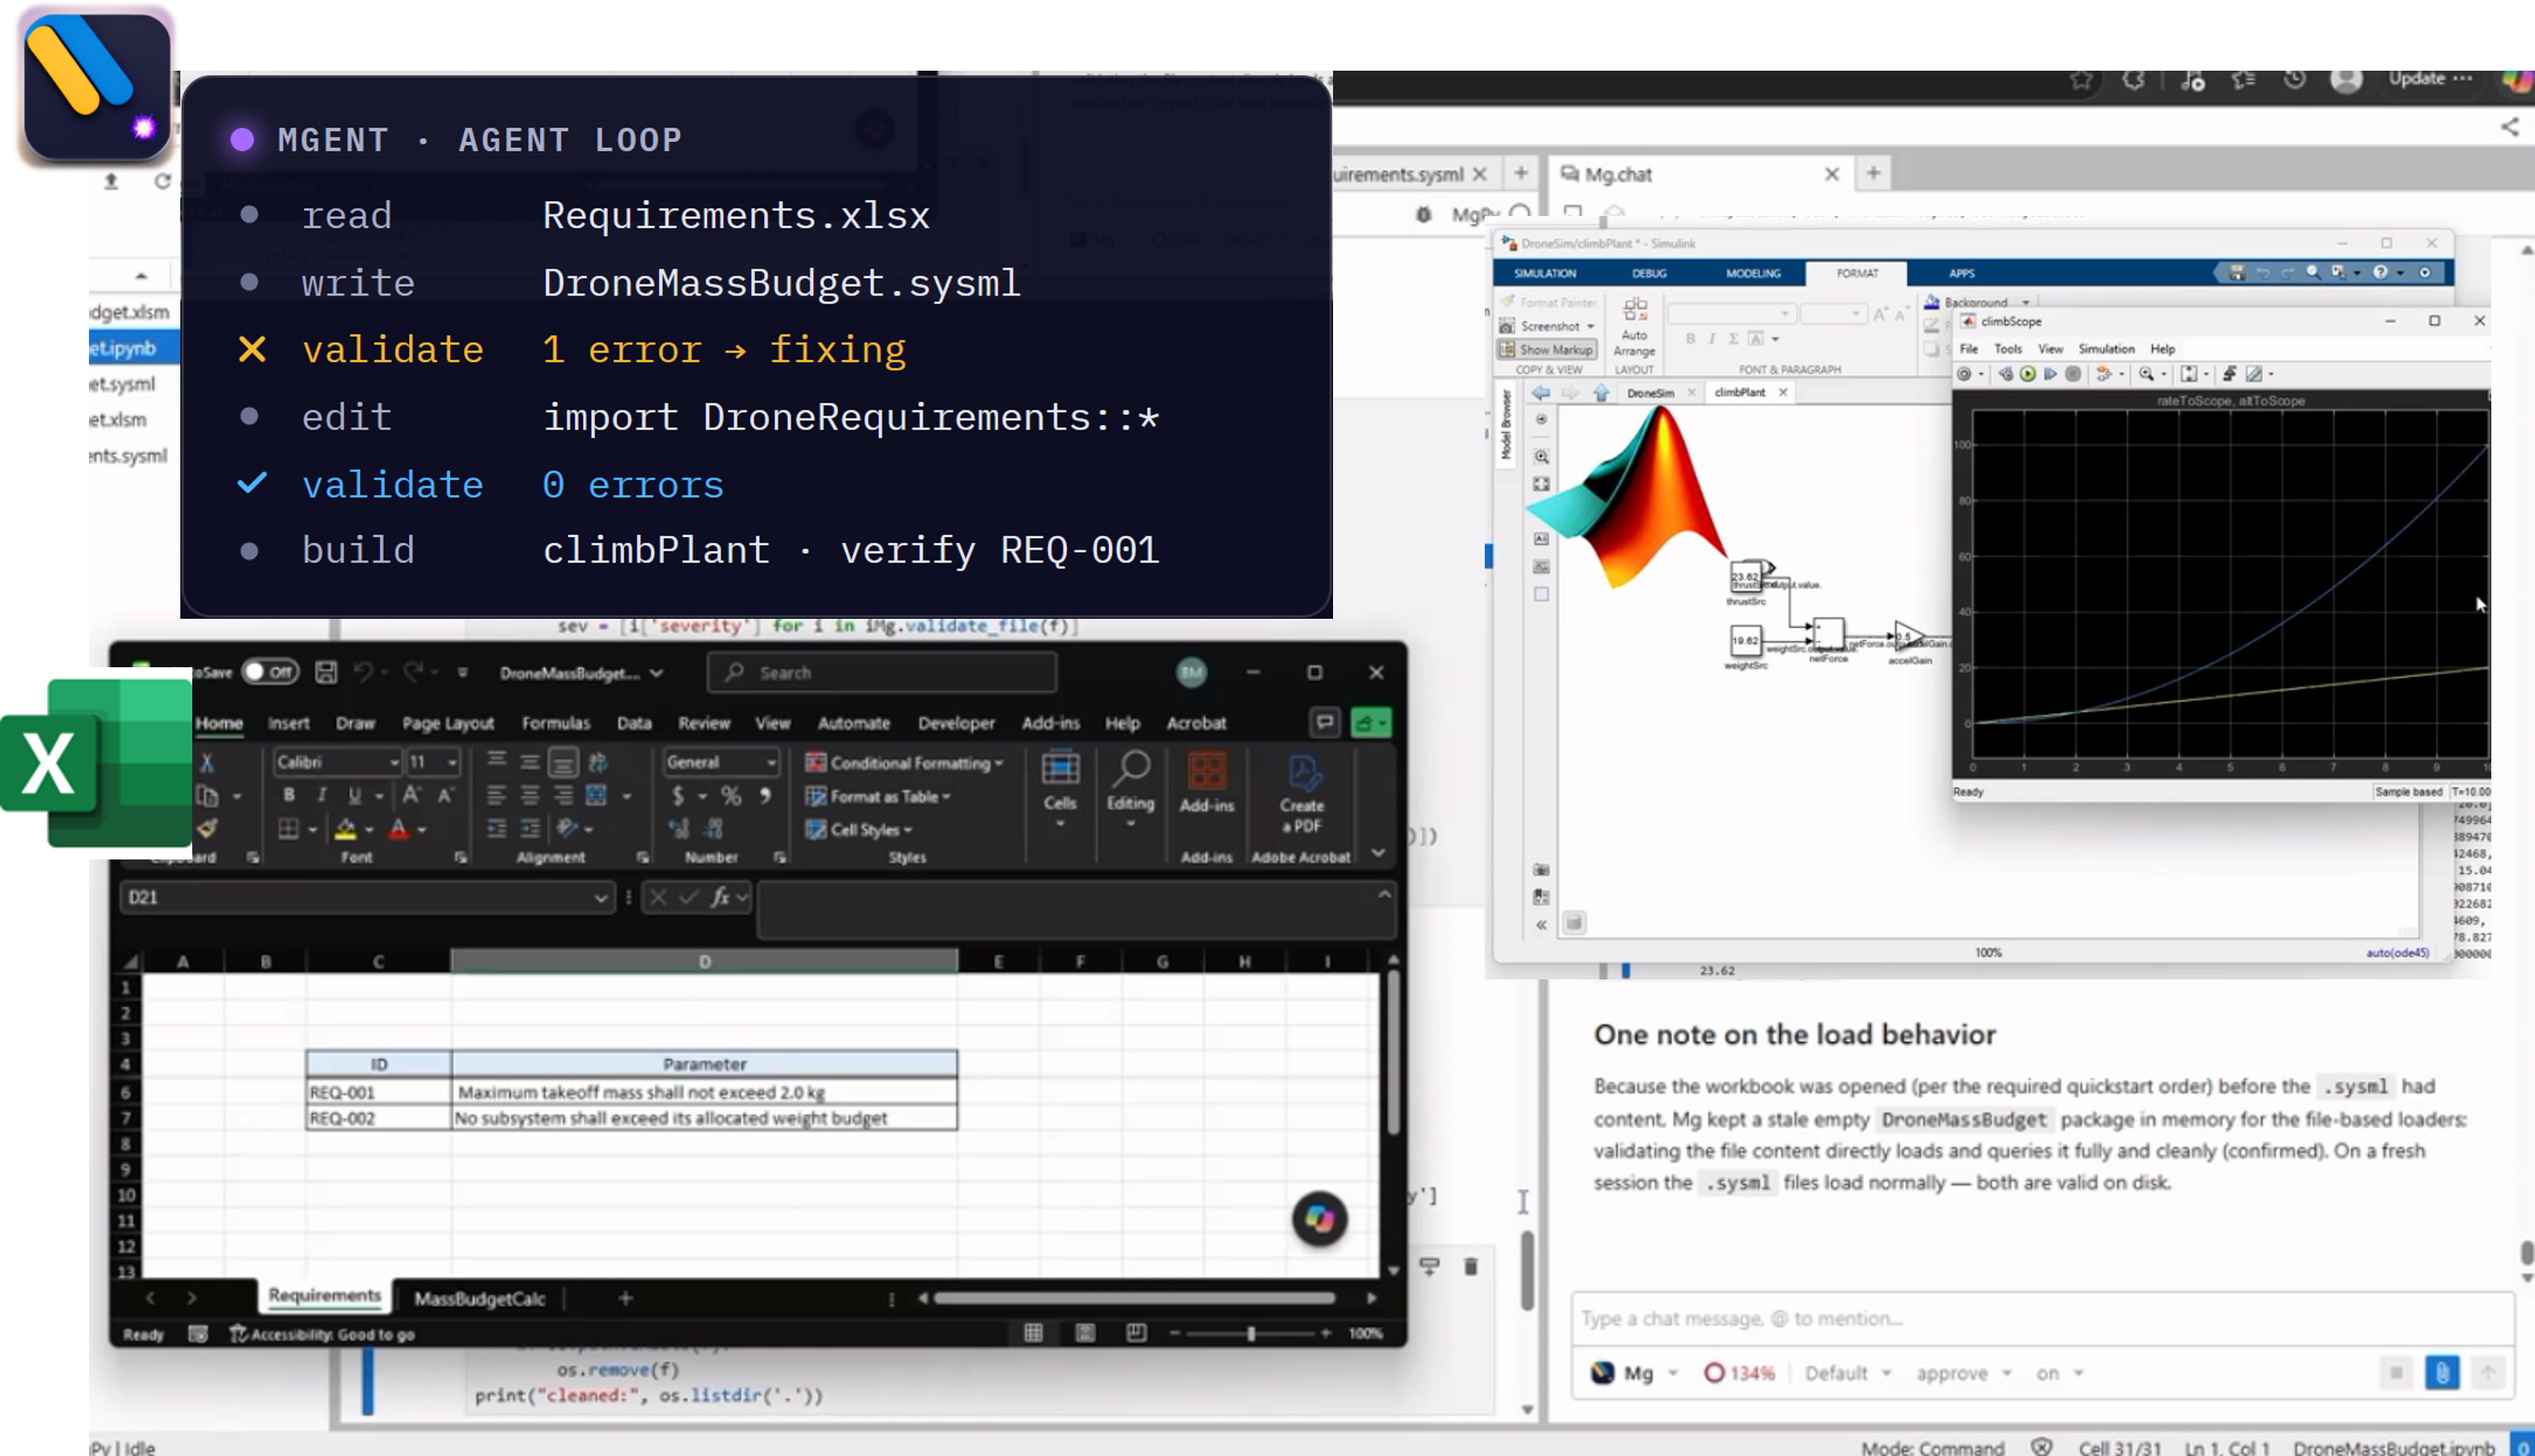Click Update button in browser toolbar

click(2429, 79)
